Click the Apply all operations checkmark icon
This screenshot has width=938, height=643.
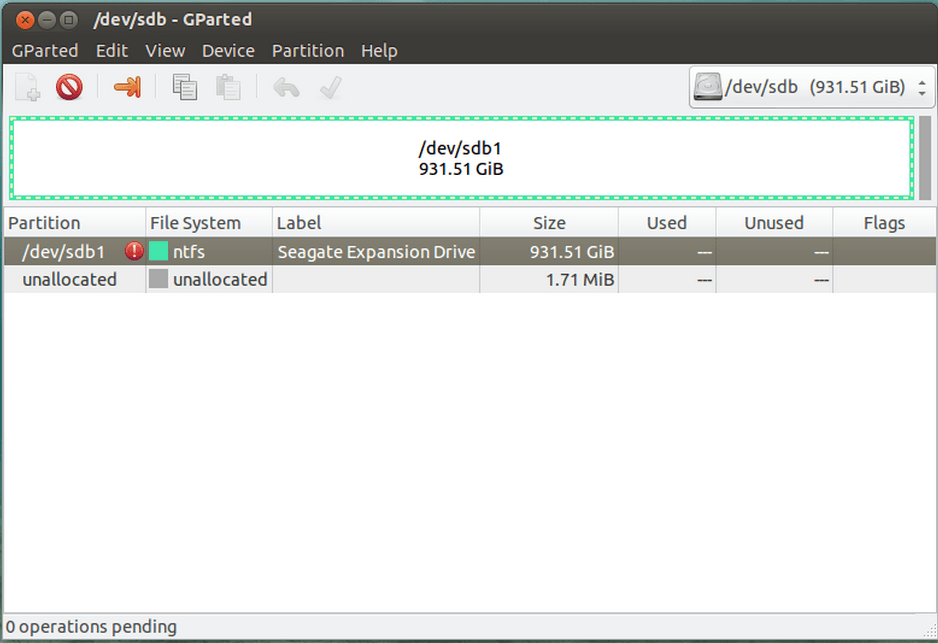[330, 88]
